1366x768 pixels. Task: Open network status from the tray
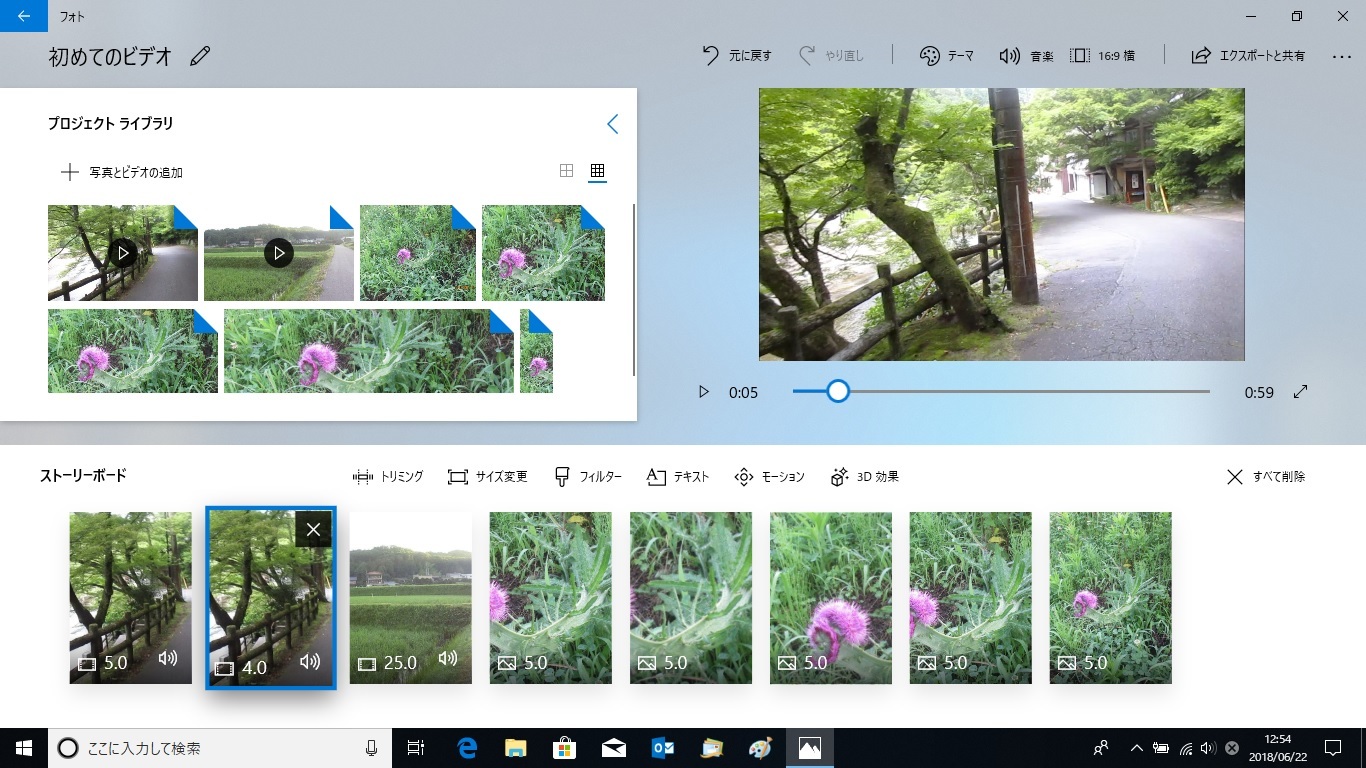(1186, 748)
